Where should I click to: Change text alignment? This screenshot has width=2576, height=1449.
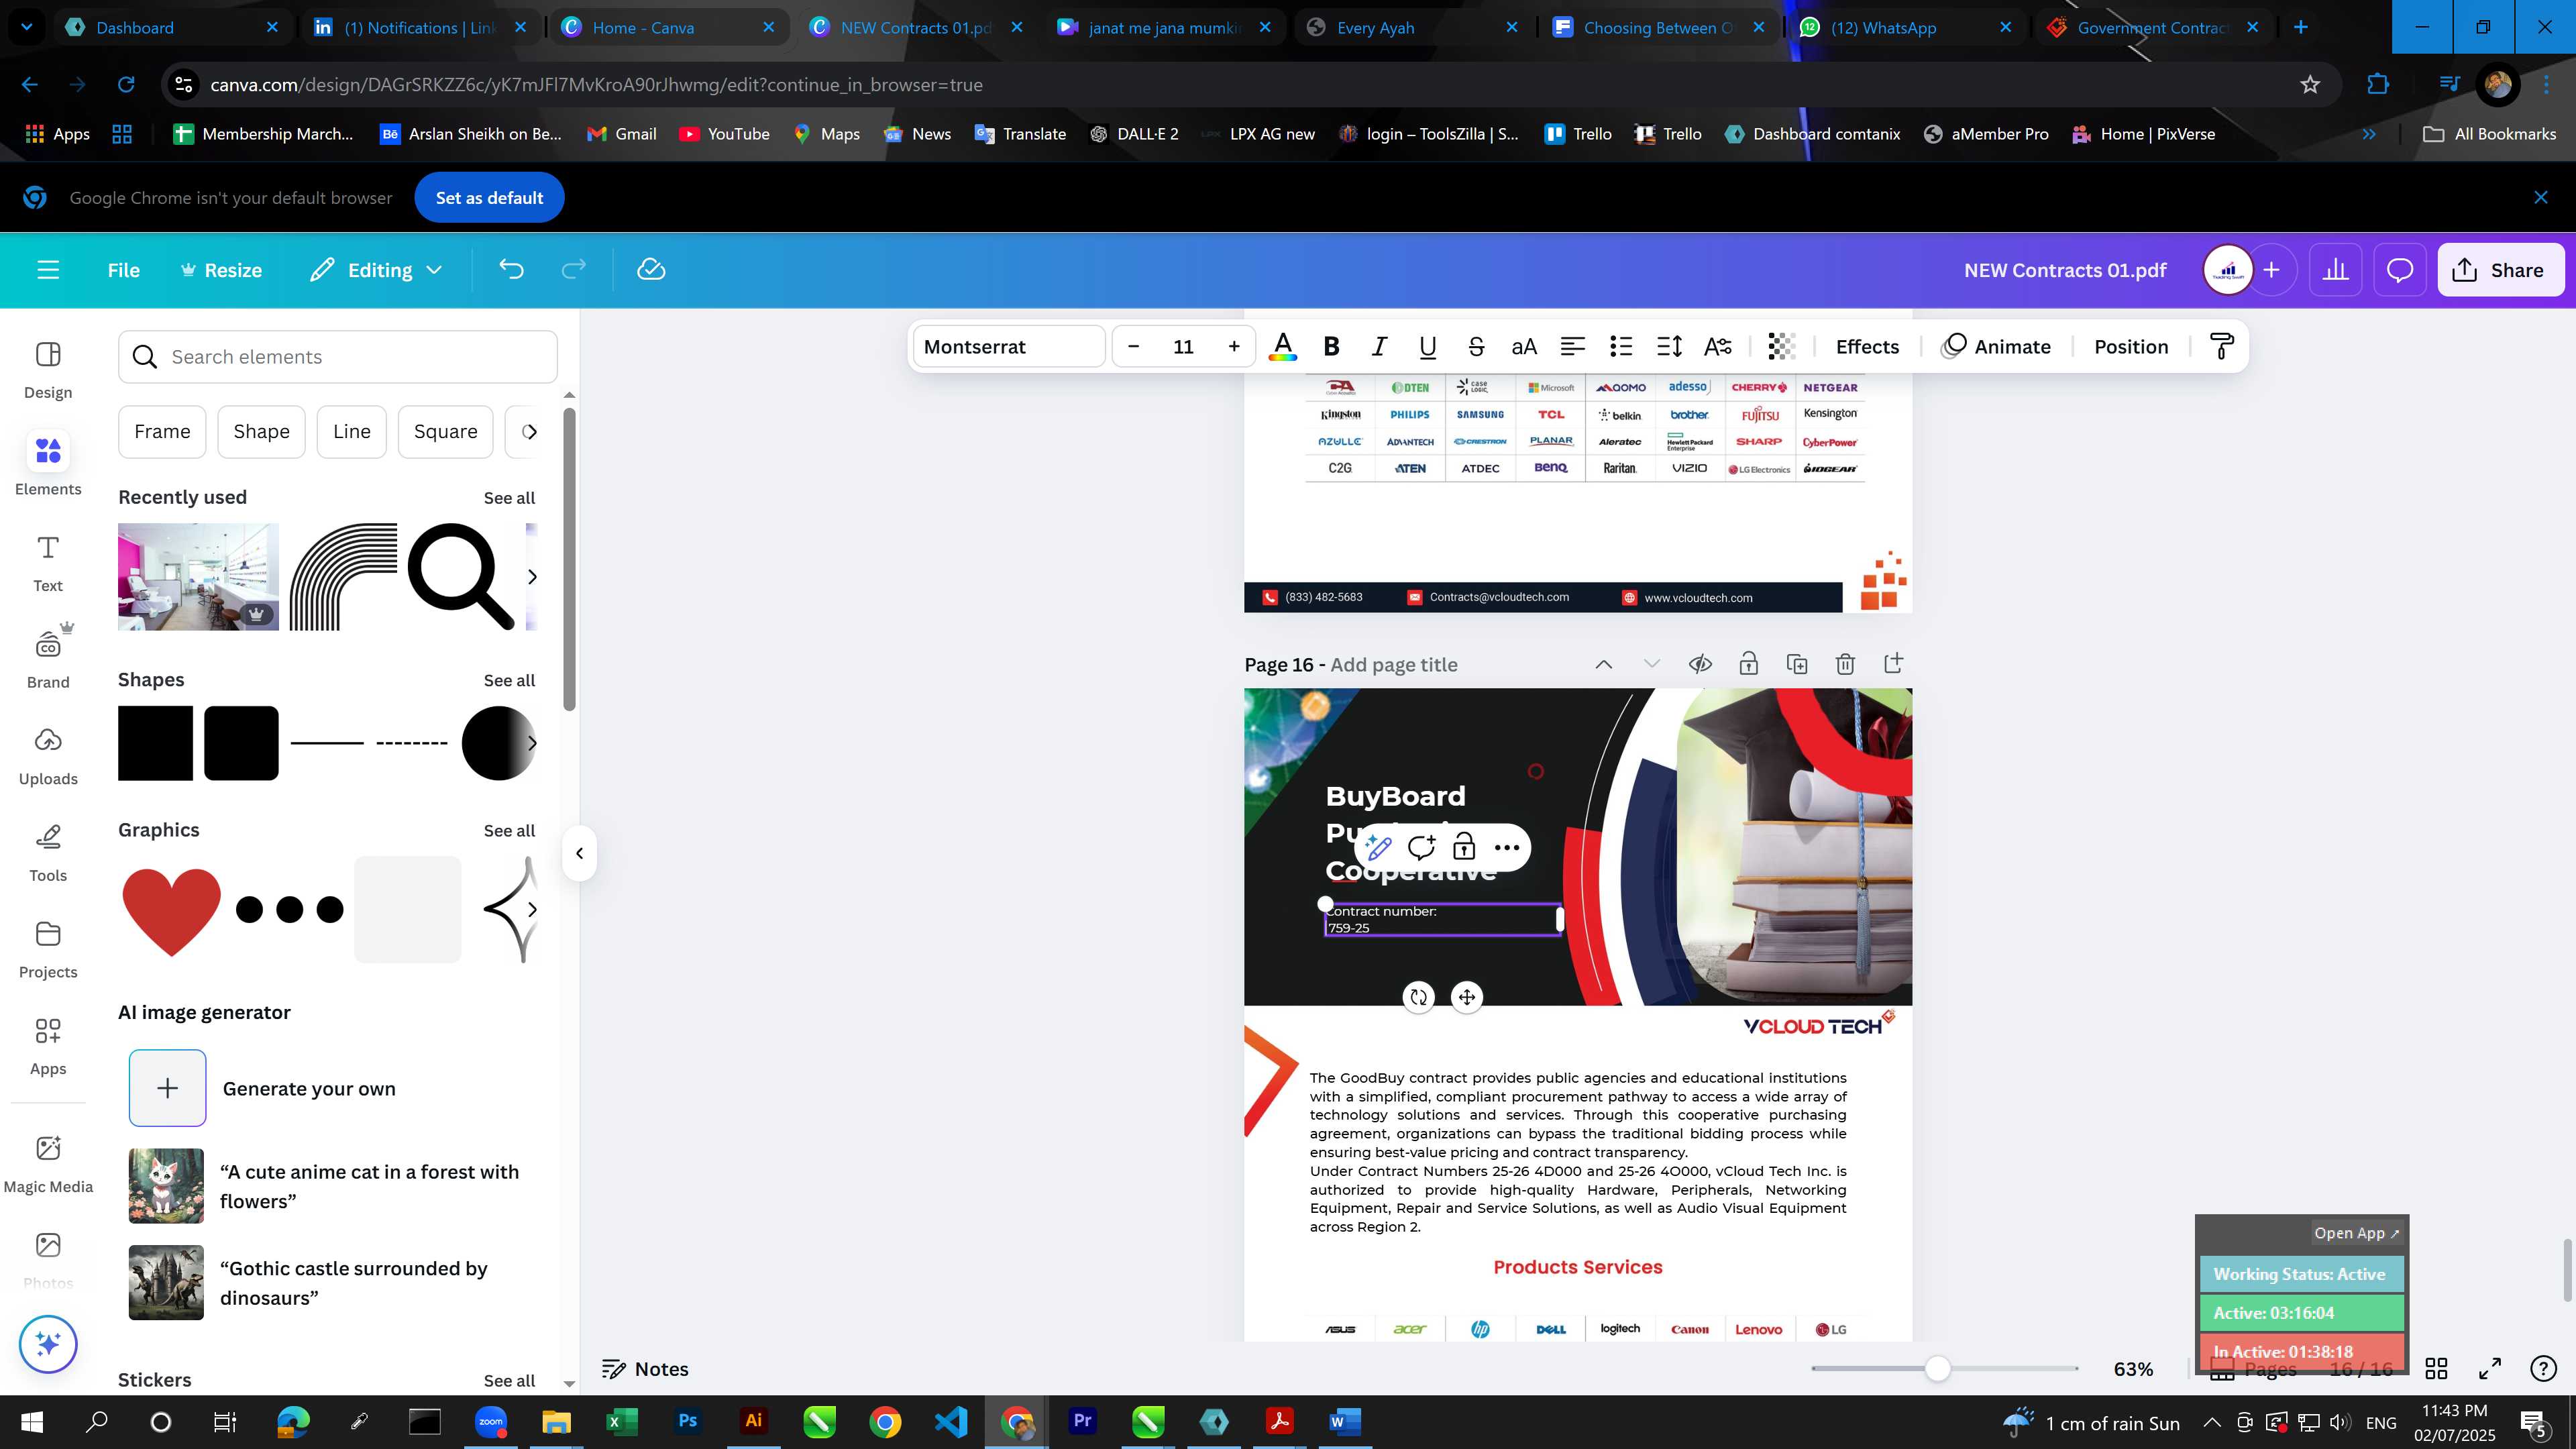(1572, 346)
